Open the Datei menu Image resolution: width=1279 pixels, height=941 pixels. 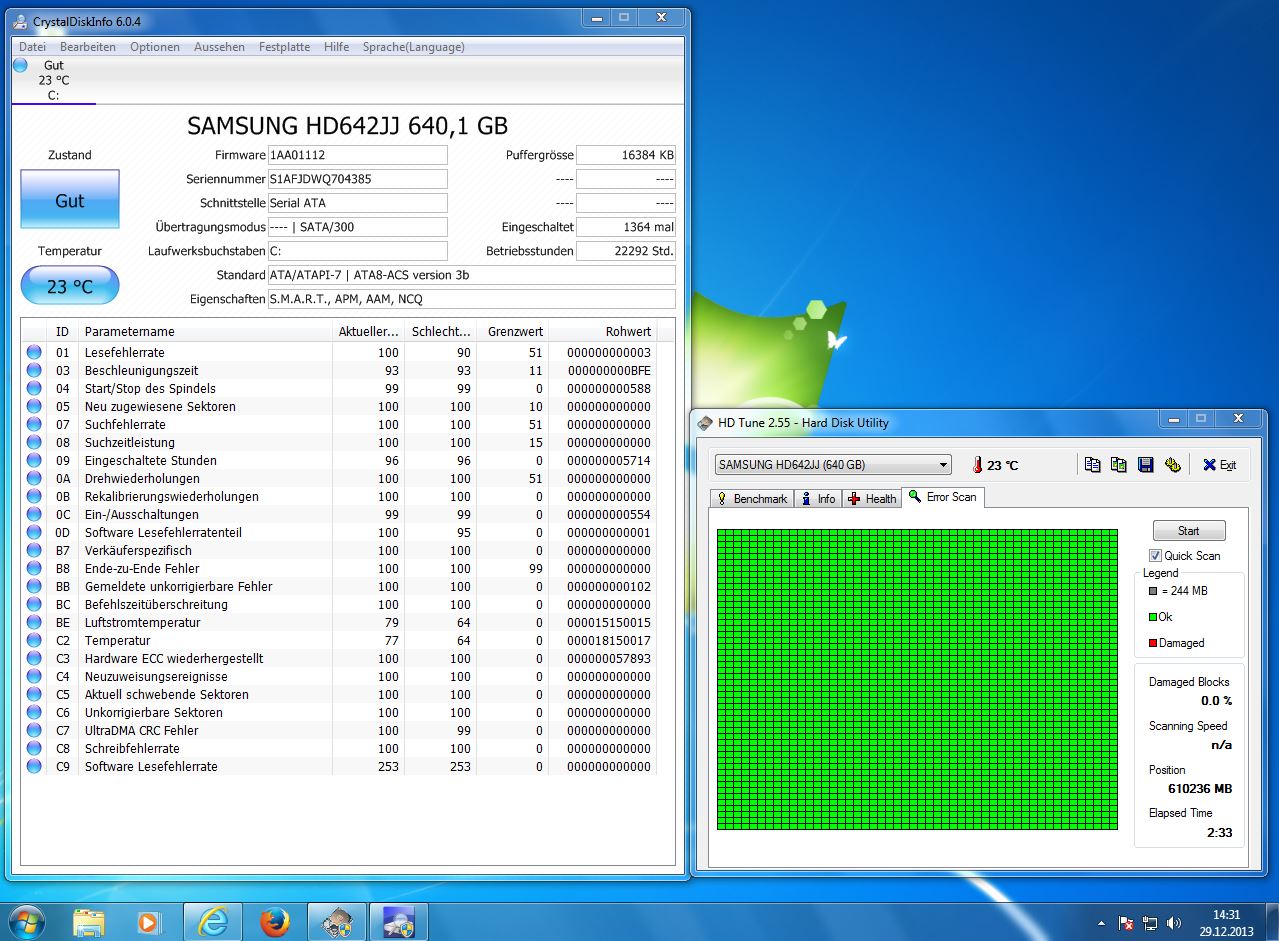pyautogui.click(x=32, y=47)
